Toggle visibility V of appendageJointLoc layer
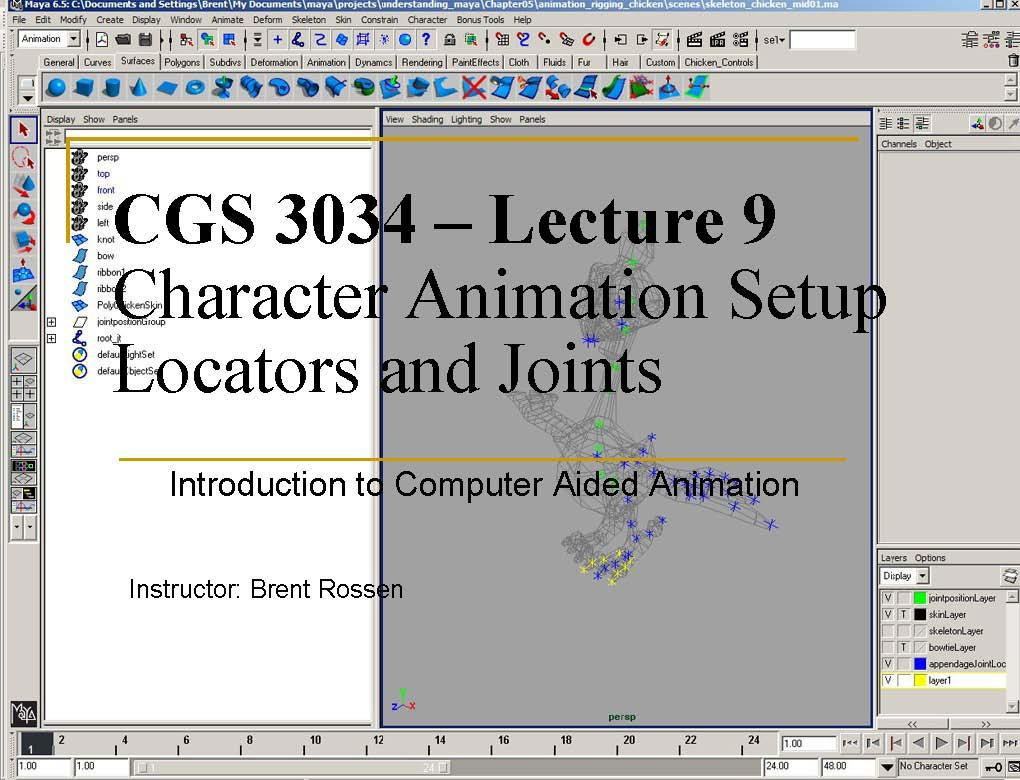 (x=887, y=664)
